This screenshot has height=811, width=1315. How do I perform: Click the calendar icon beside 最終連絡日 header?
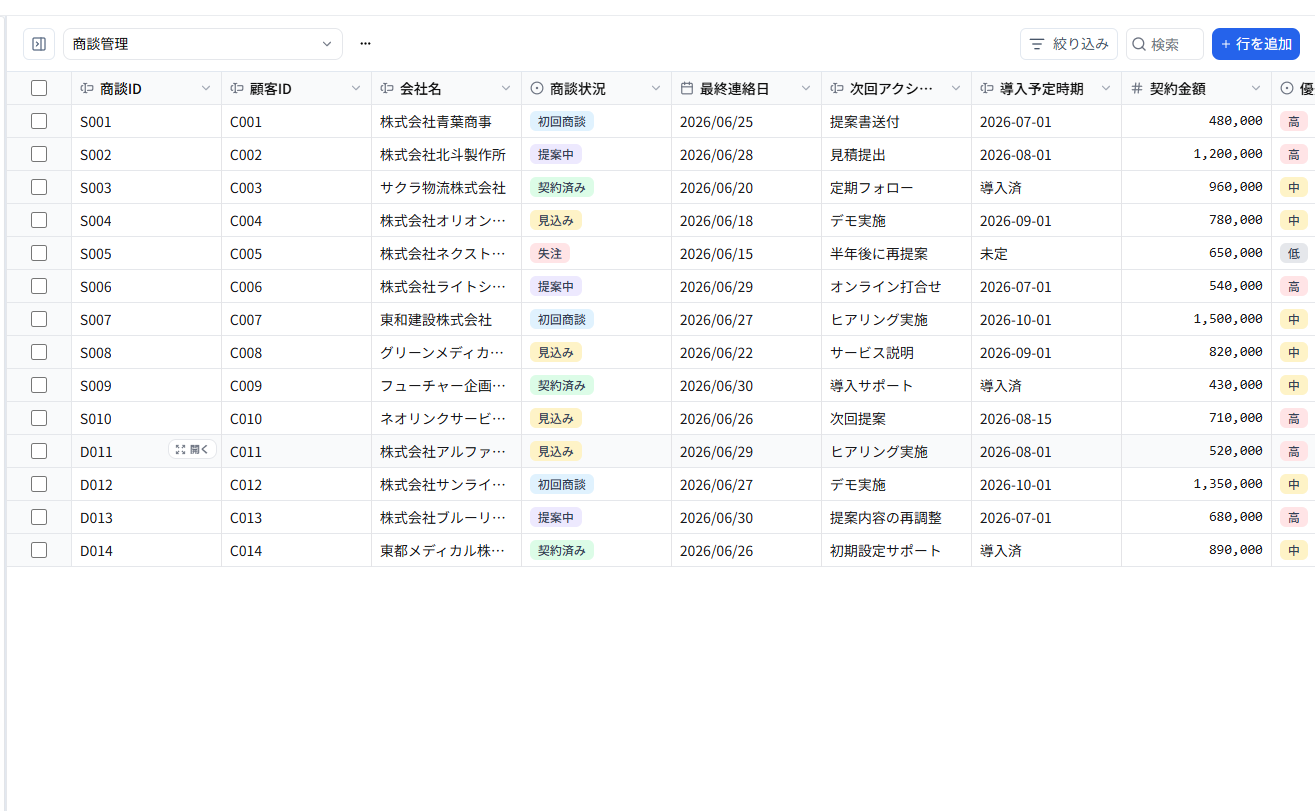pos(687,89)
